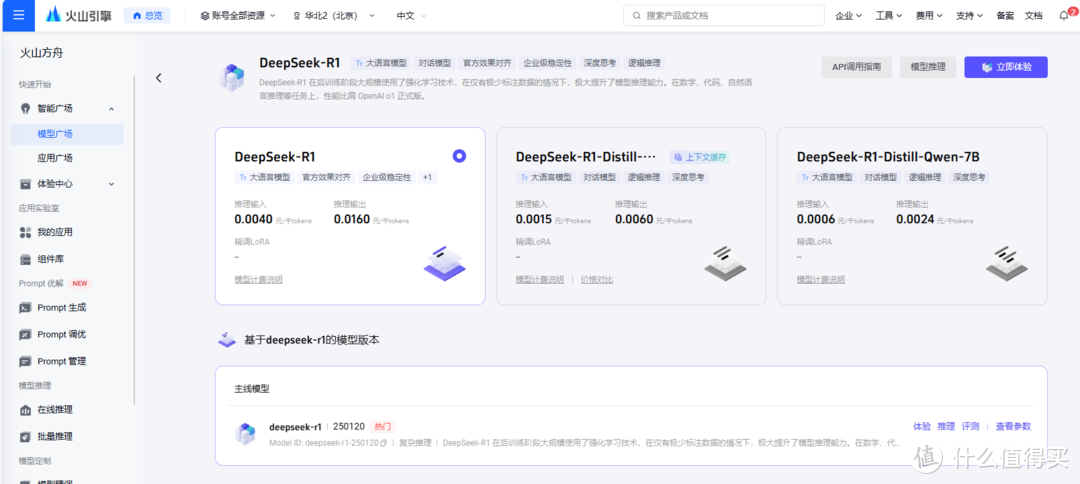The image size is (1080, 484).
Task: Click the DeepSeek-R1 header model icon
Action: point(231,77)
